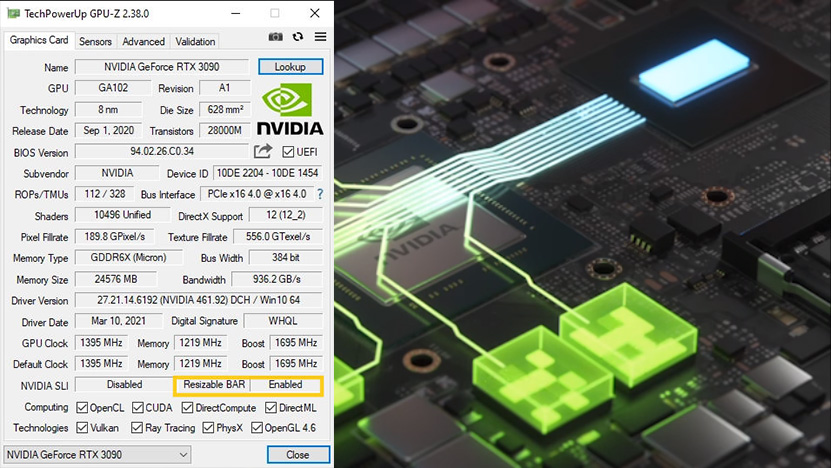Click the Shaders value 10496 Unified
This screenshot has height=468, width=831.
(x=122, y=215)
